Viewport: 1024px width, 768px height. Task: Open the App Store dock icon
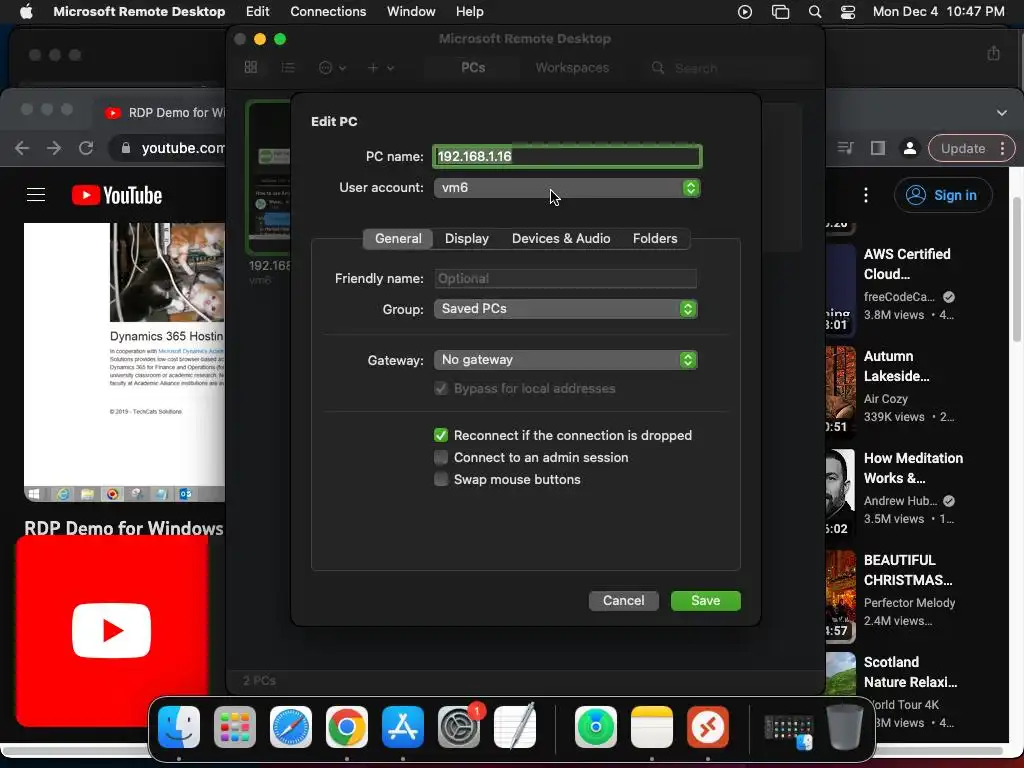tap(403, 727)
